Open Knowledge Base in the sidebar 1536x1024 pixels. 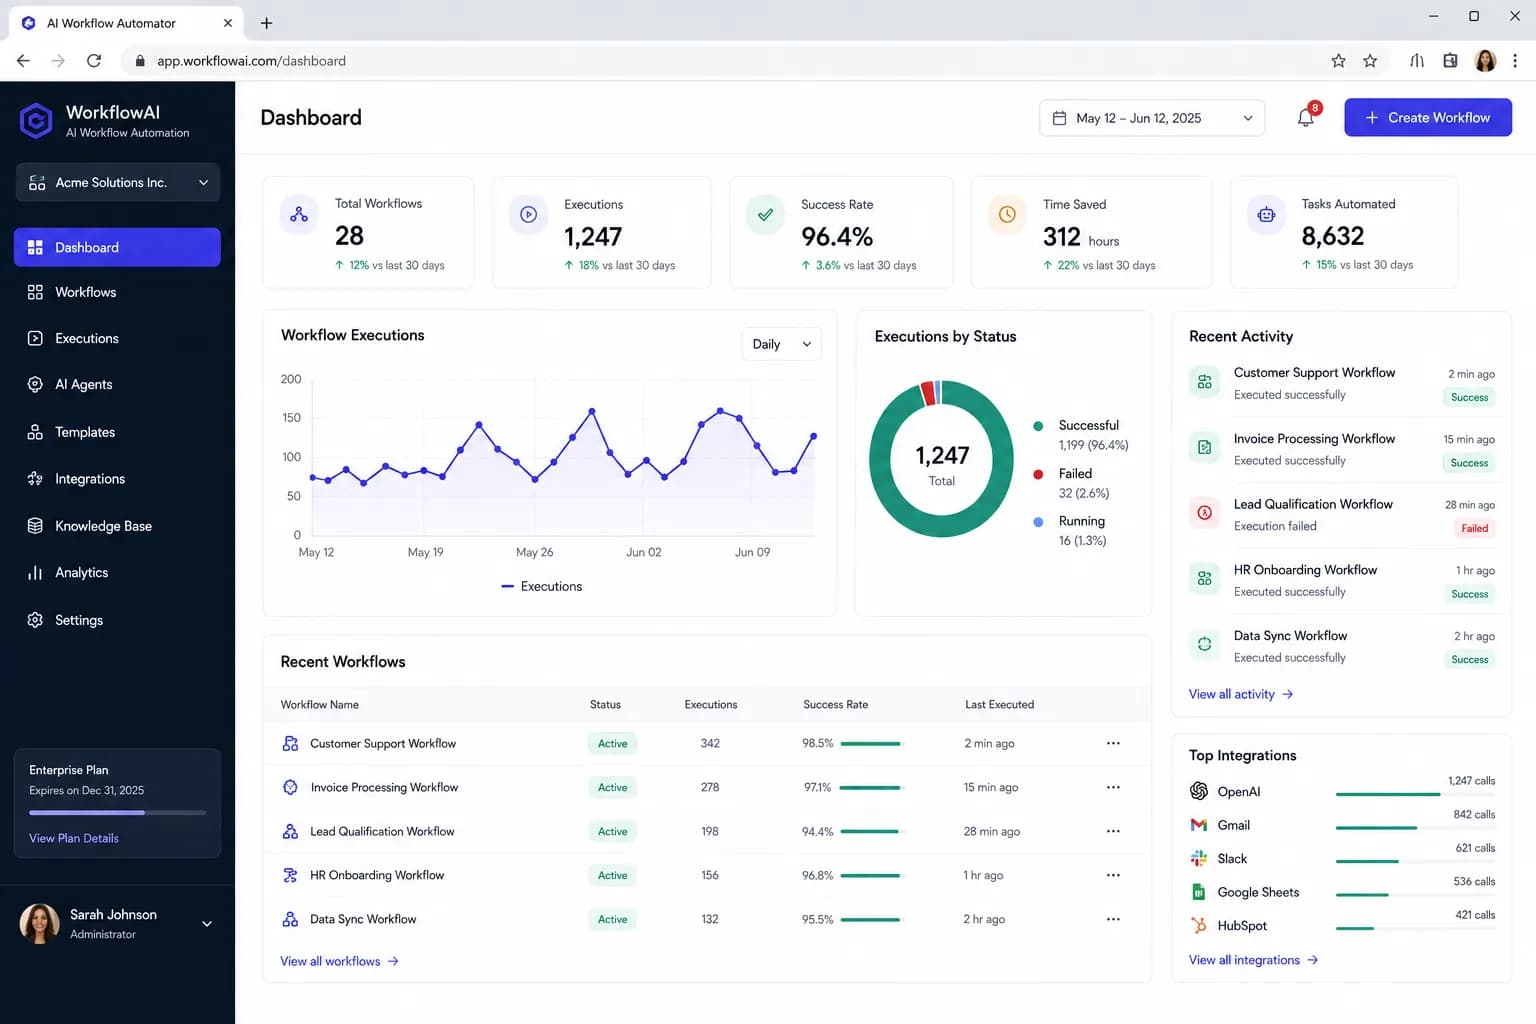click(117, 526)
